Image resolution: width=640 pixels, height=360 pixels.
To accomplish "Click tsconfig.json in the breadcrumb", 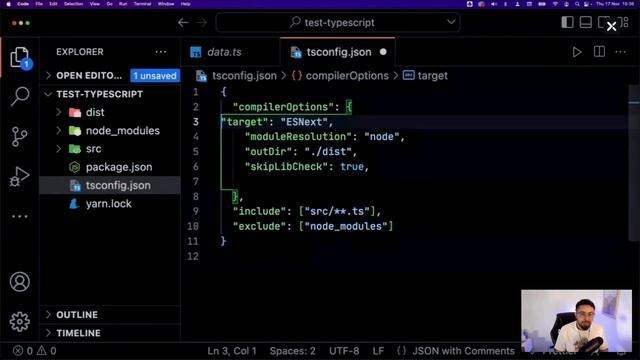I will click(x=244, y=76).
